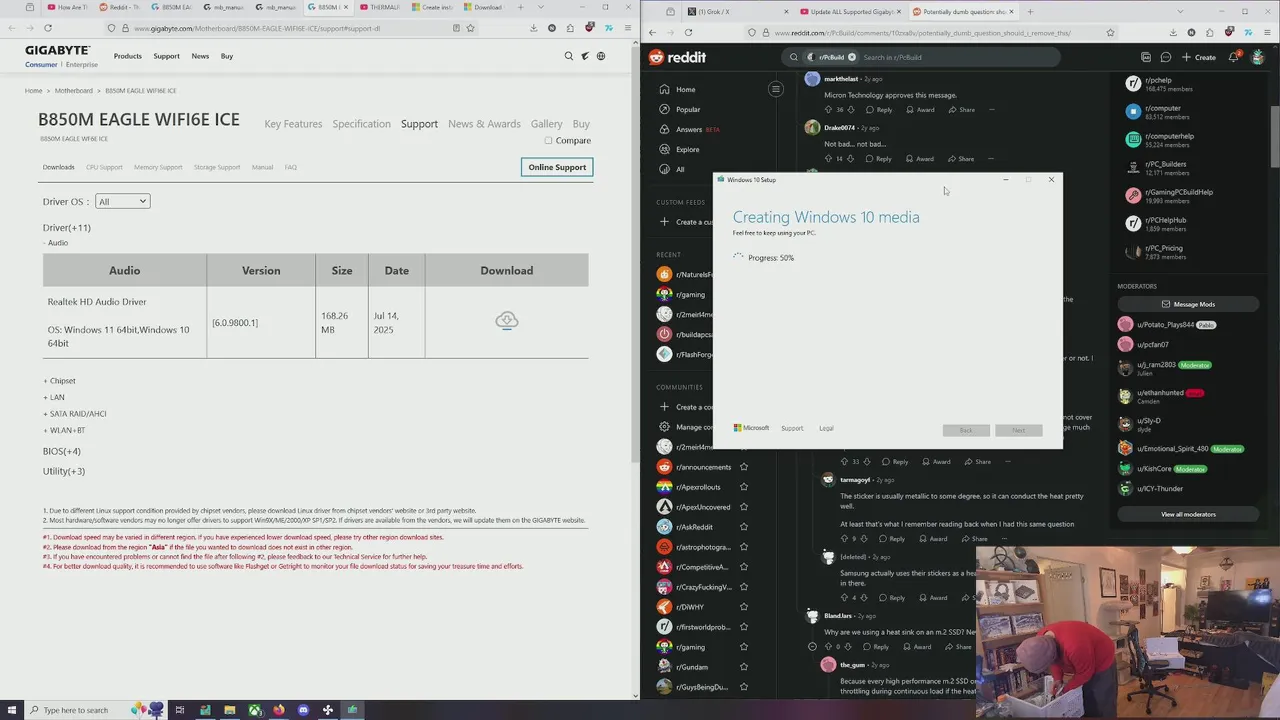Expand the SATA RAID/AHCI section

click(x=74, y=413)
